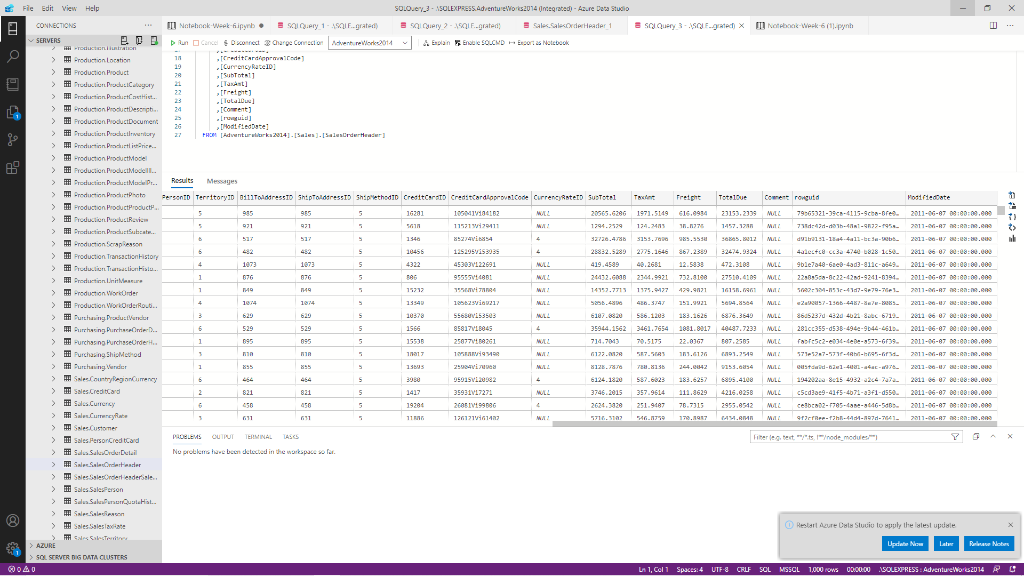
Task: Save query results as Excel
Action: 1012,206
